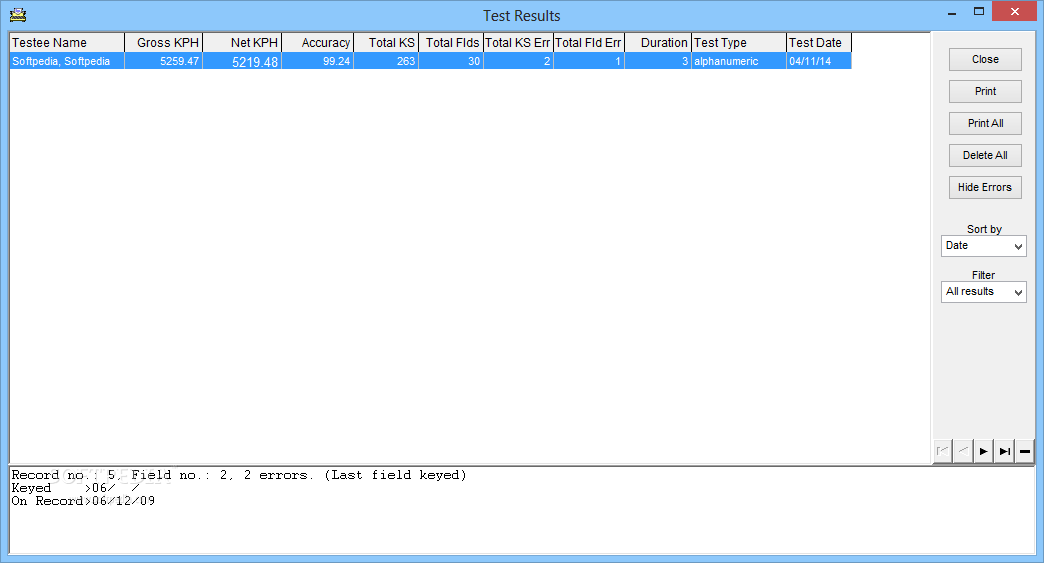Open the Sort by Date dropdown
1044x563 pixels.
983,246
